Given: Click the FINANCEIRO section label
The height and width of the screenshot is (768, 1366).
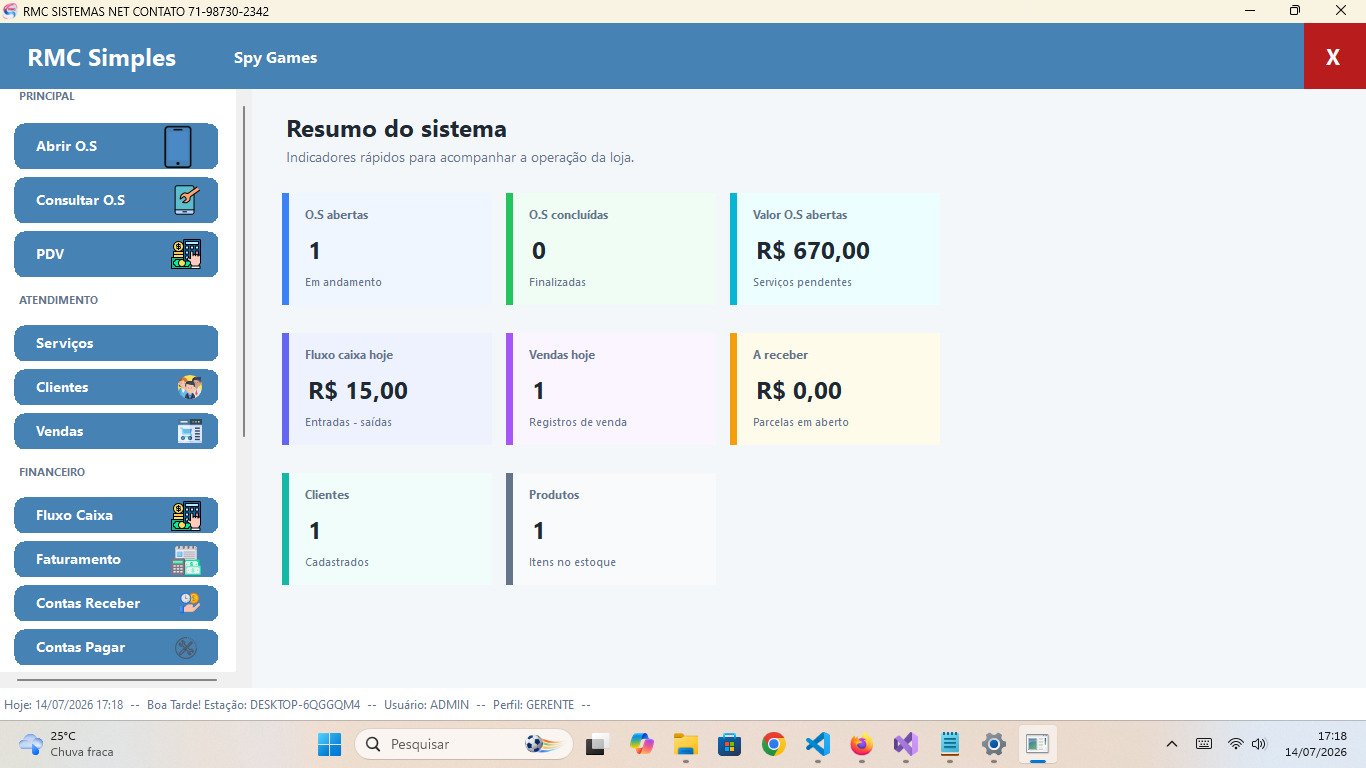Looking at the screenshot, I should [x=52, y=472].
